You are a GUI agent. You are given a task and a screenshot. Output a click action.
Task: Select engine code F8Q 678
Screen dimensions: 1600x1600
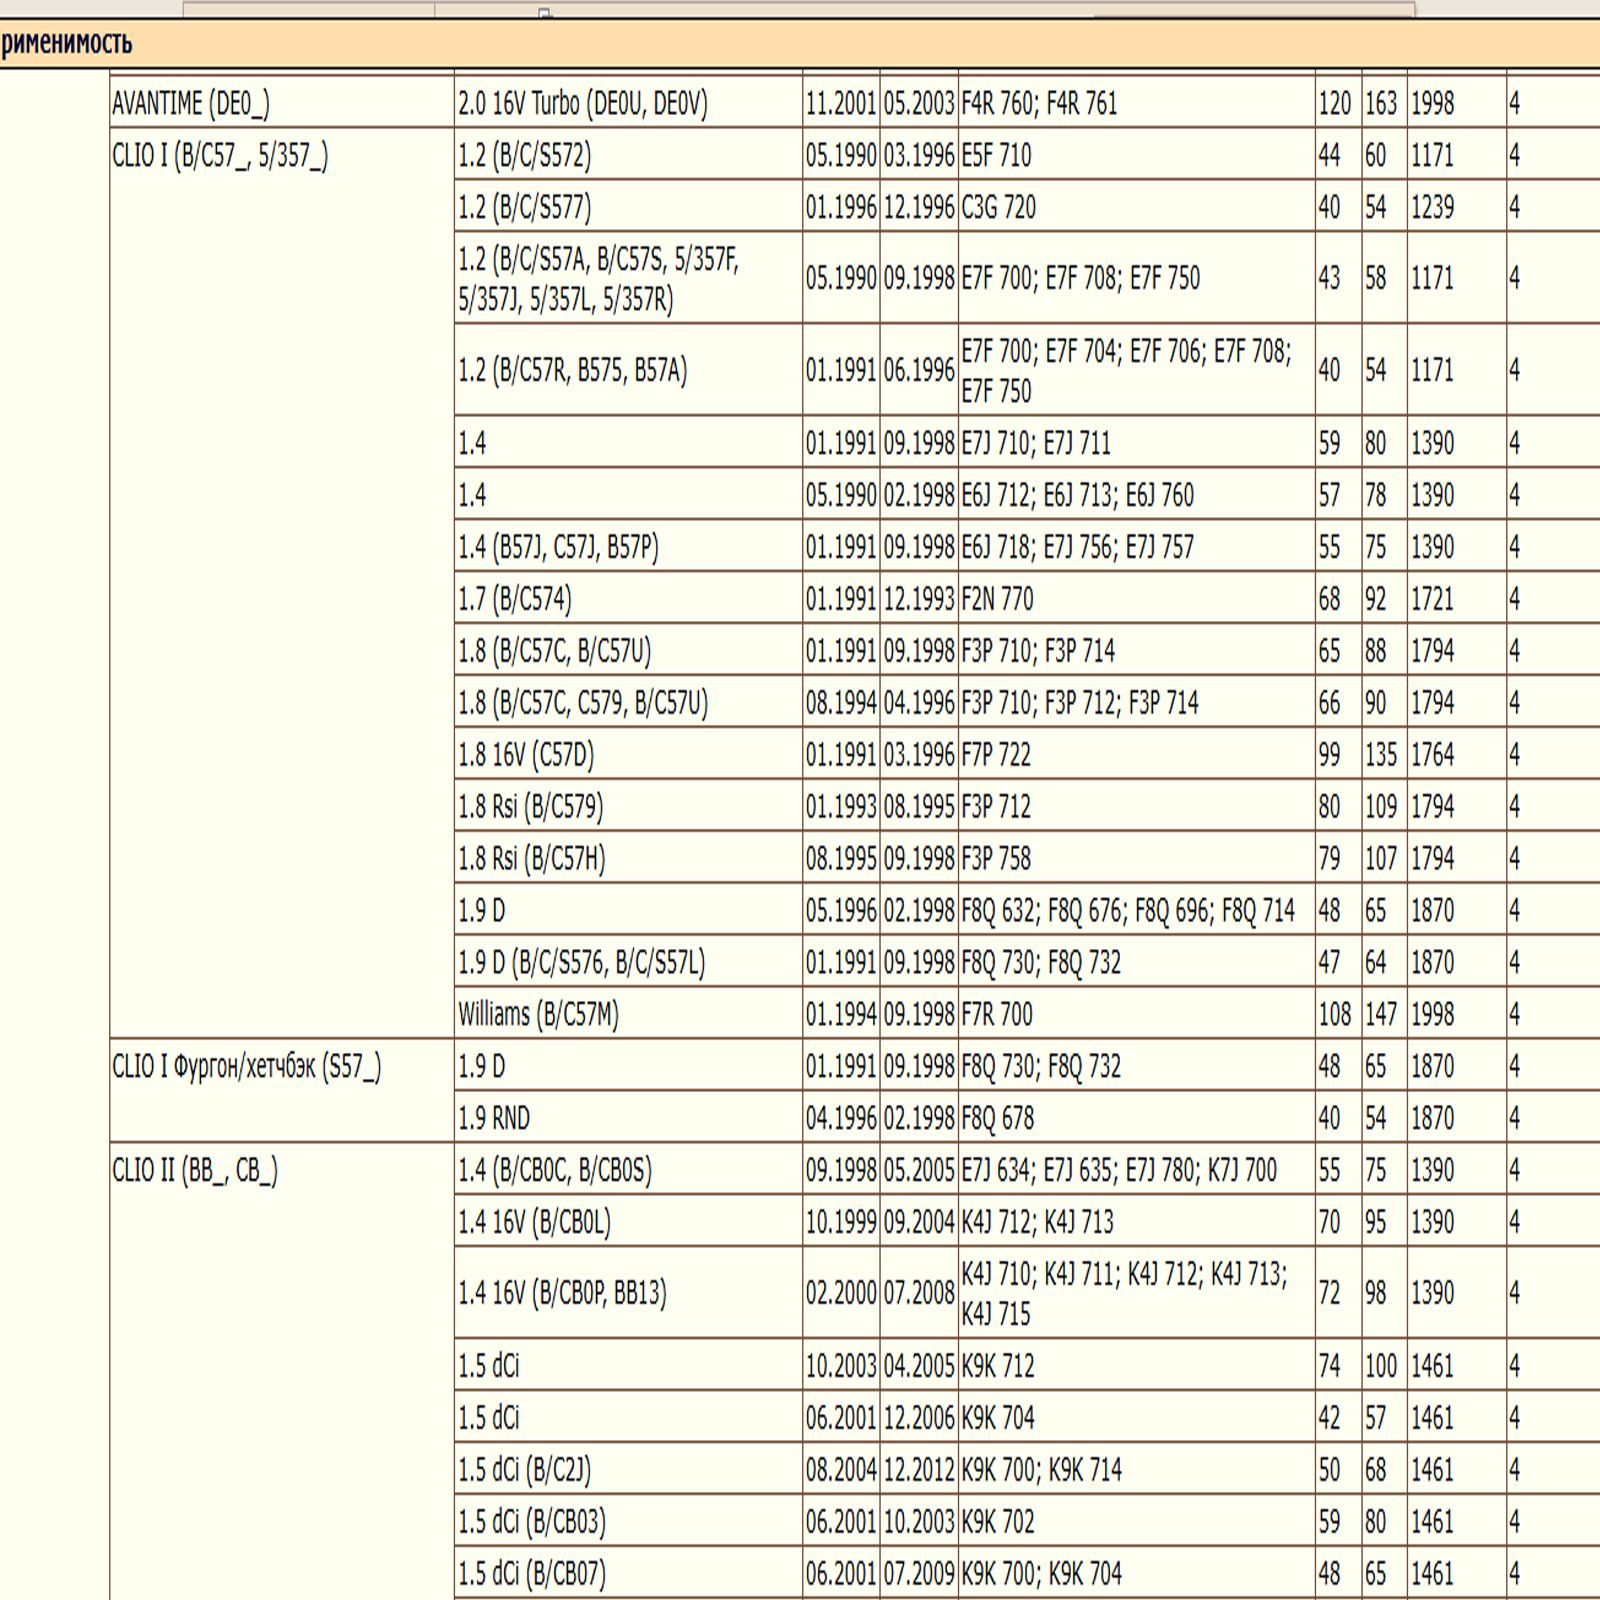click(x=997, y=1118)
